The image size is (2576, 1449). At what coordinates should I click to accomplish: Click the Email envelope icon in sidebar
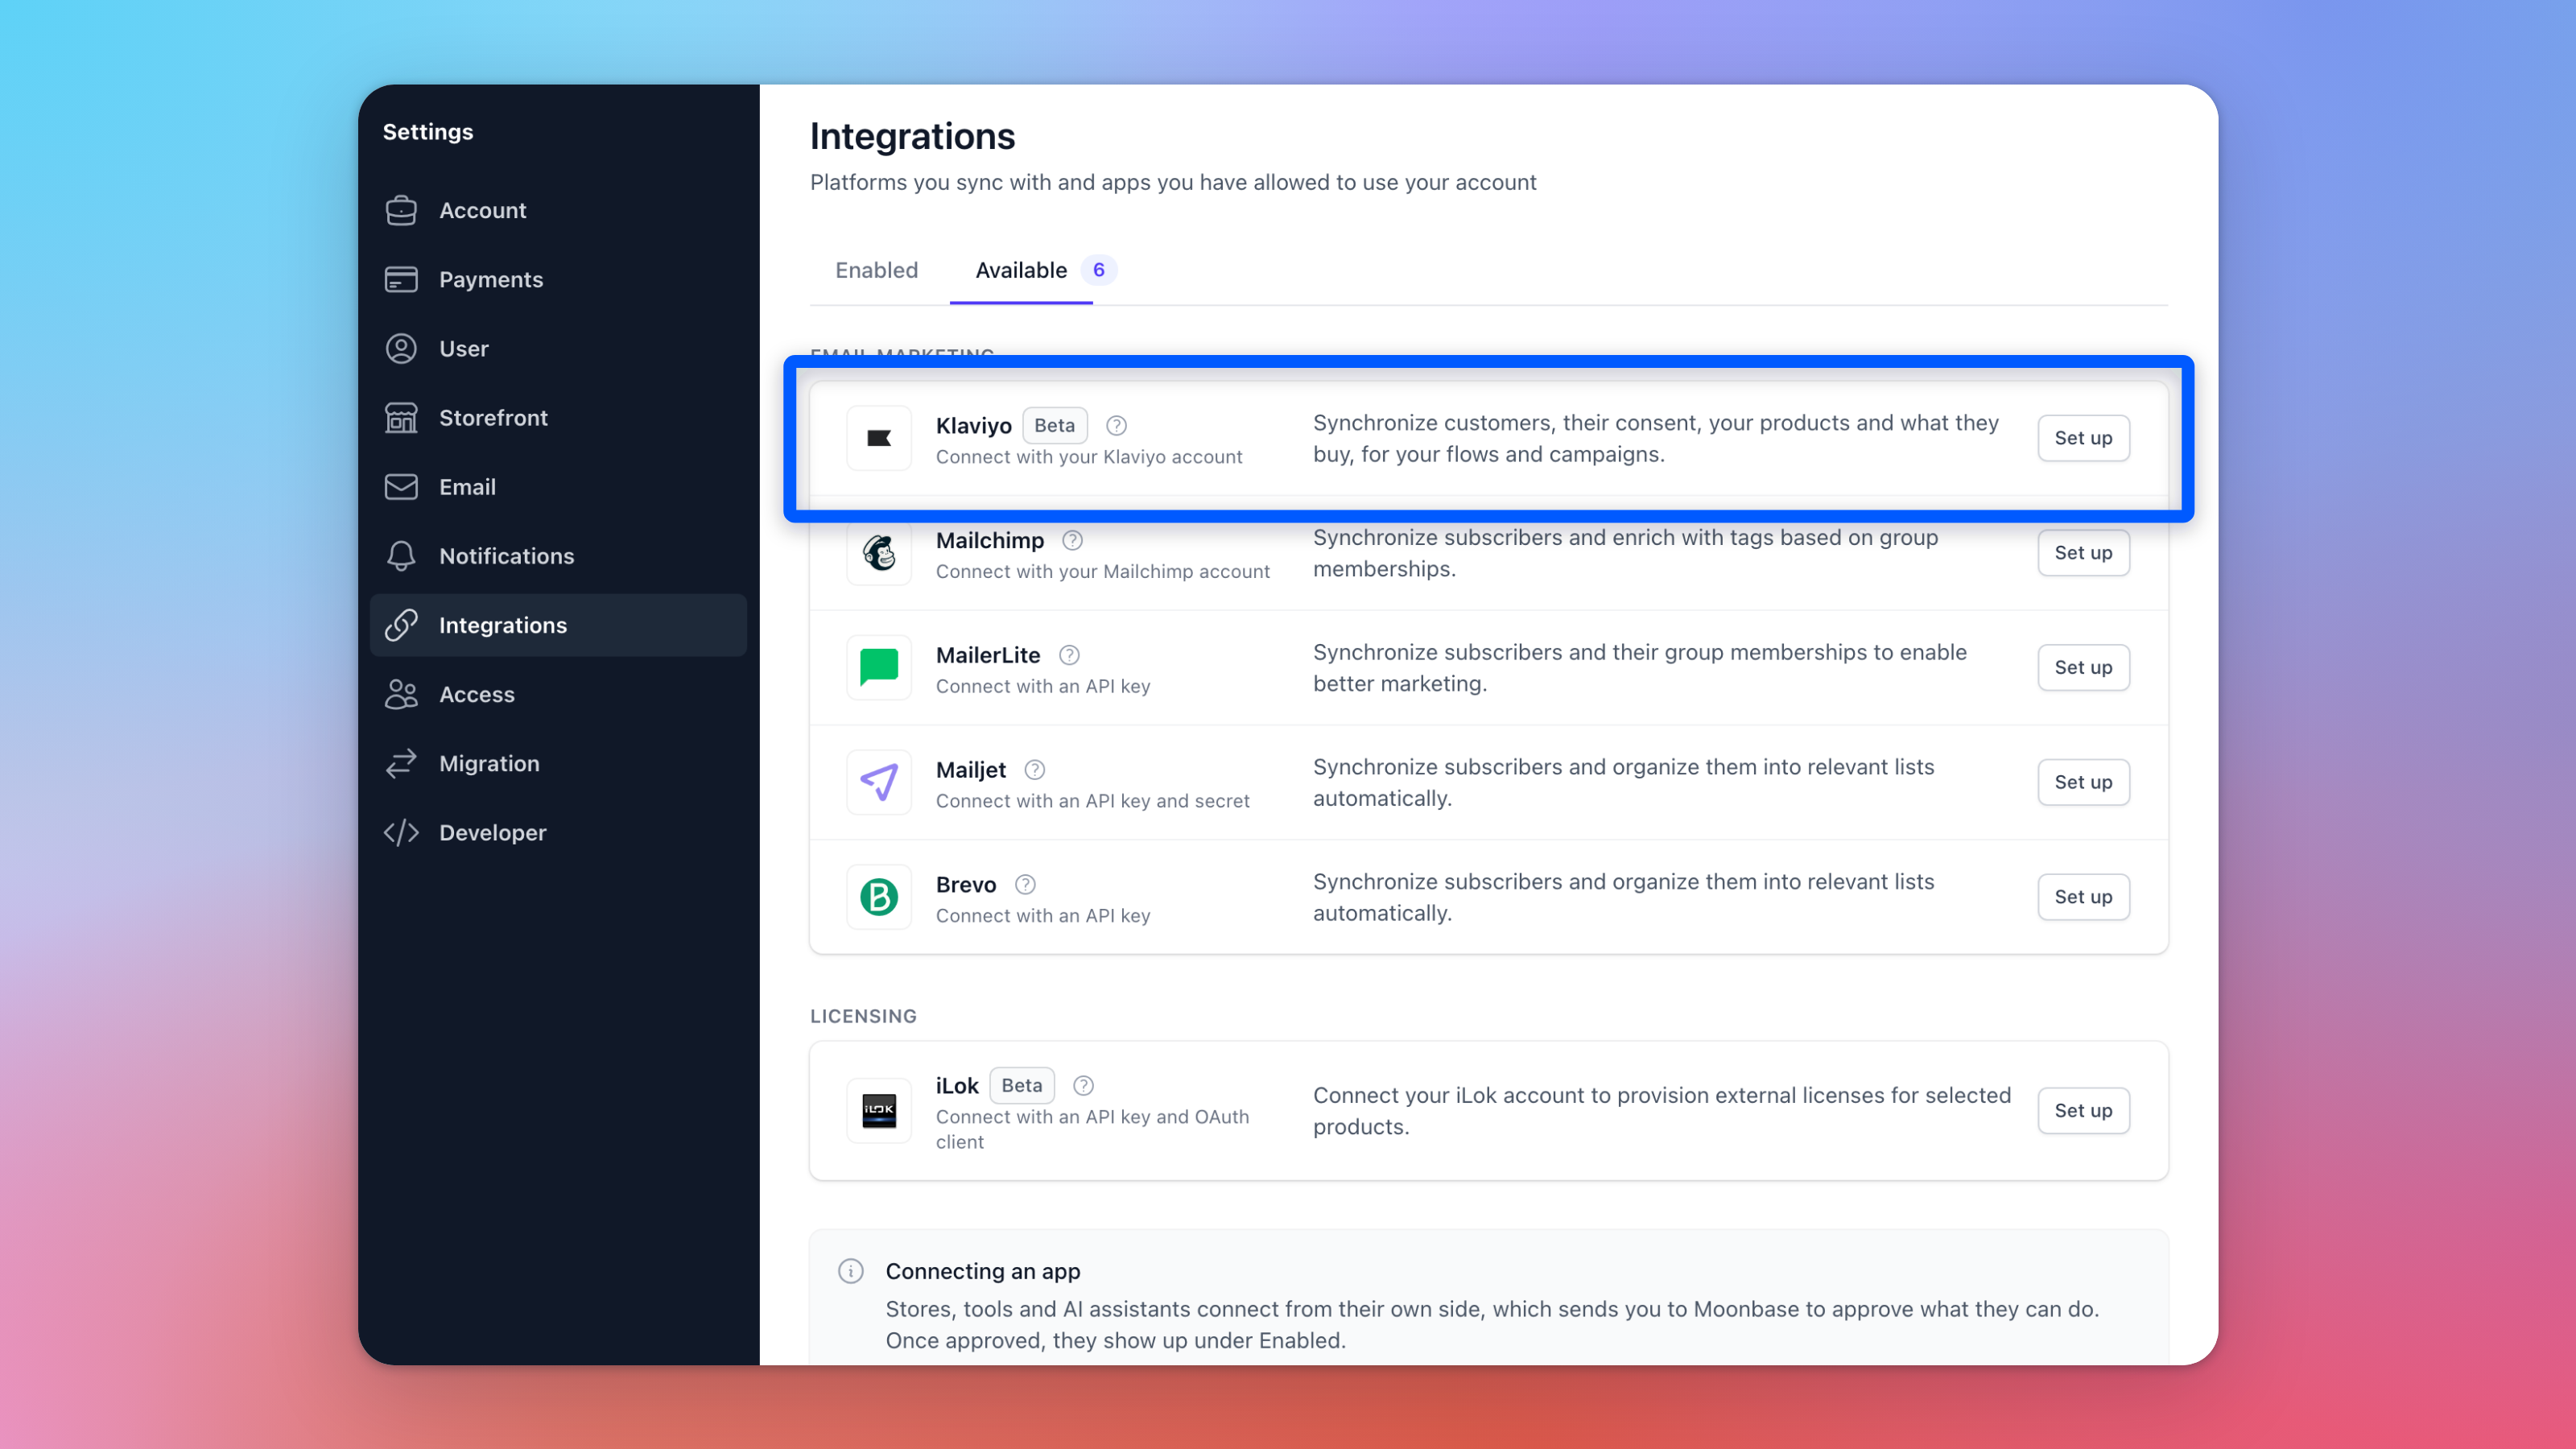pos(401,487)
